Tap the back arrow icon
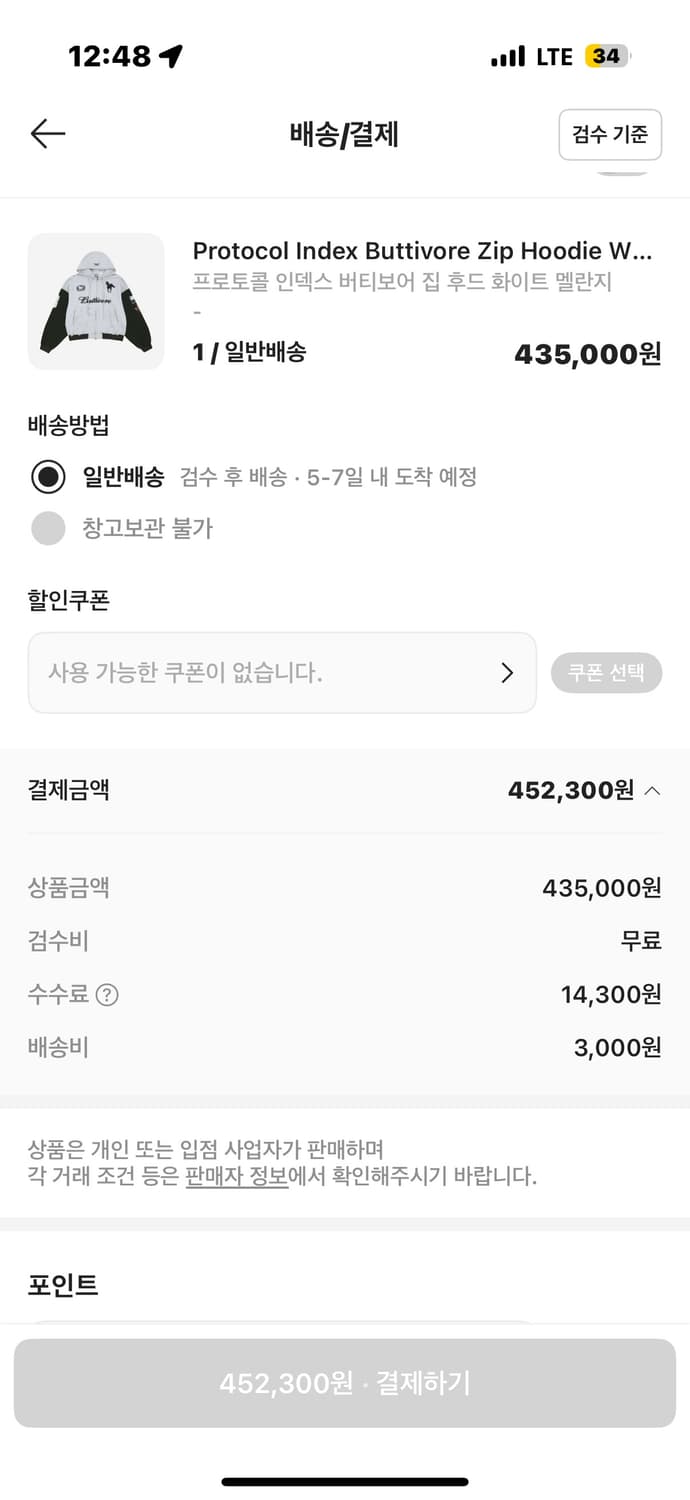The height and width of the screenshot is (1500, 690). pos(48,134)
